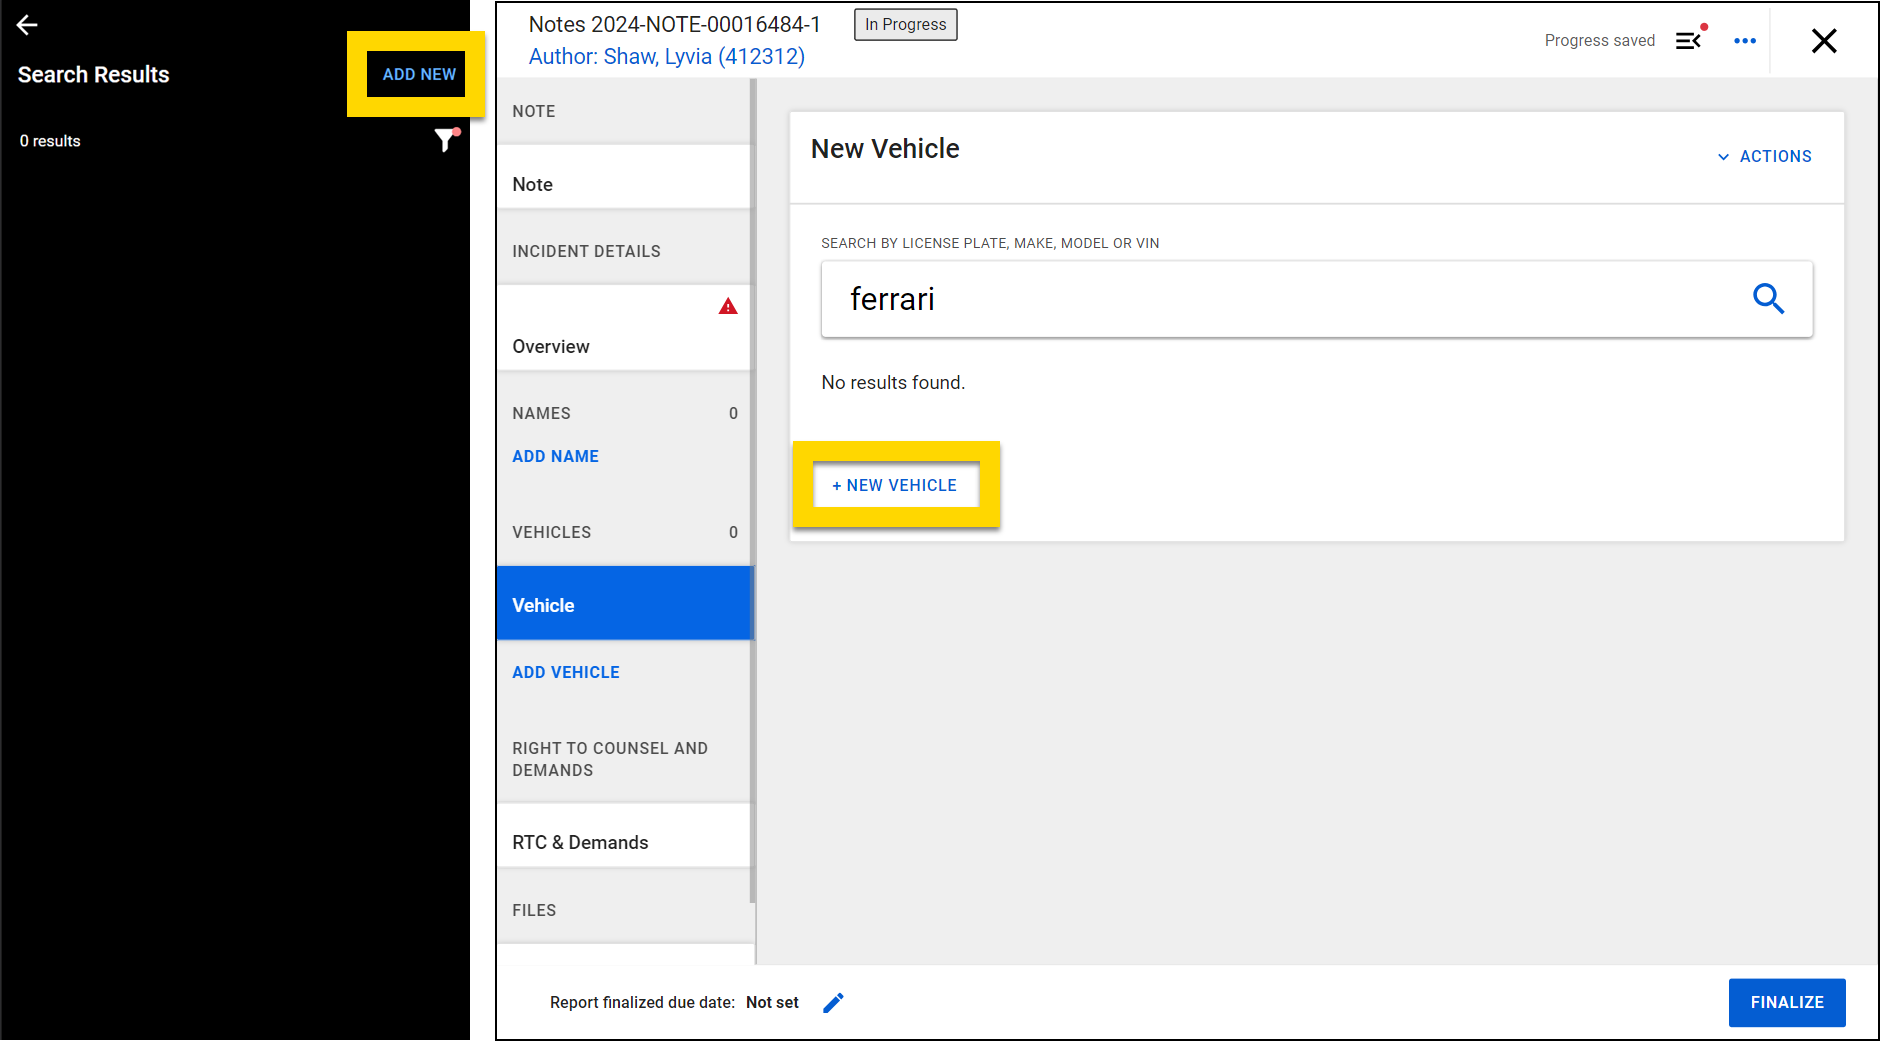Open the three-dots more options menu
This screenshot has height=1041, width=1880.
(x=1744, y=41)
